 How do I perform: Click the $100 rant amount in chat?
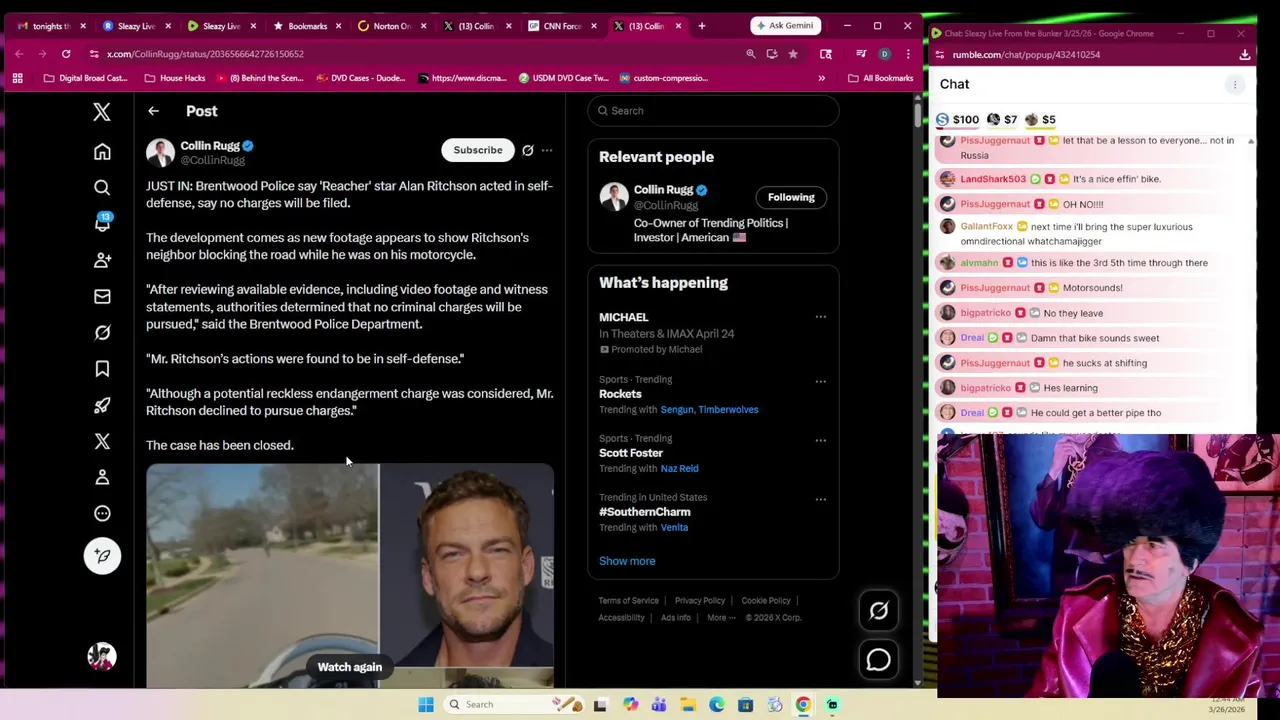(x=958, y=120)
